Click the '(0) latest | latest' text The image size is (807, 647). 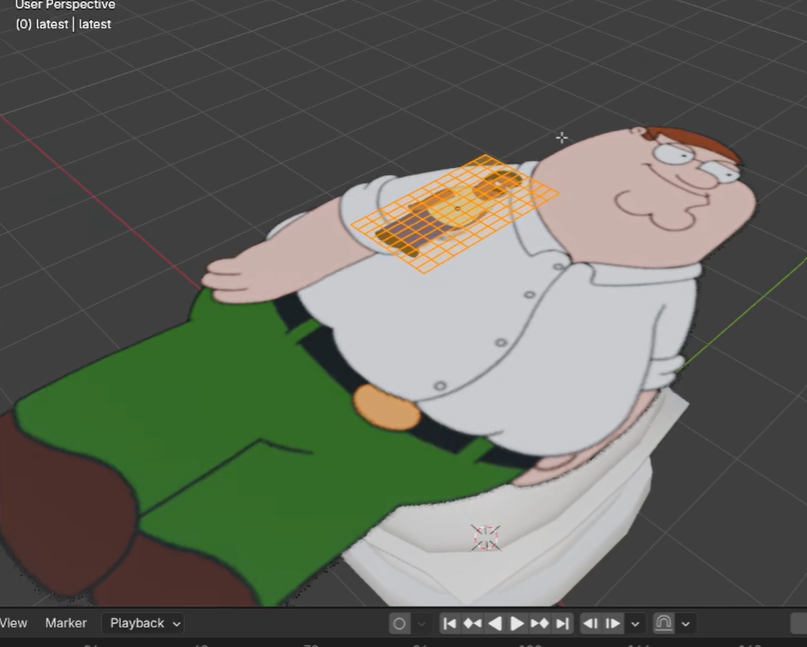point(63,24)
